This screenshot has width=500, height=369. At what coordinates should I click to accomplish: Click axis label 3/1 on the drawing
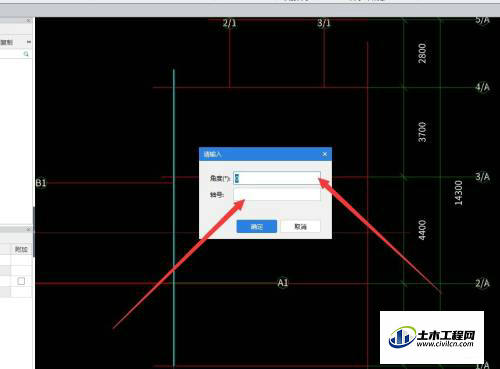(x=324, y=23)
